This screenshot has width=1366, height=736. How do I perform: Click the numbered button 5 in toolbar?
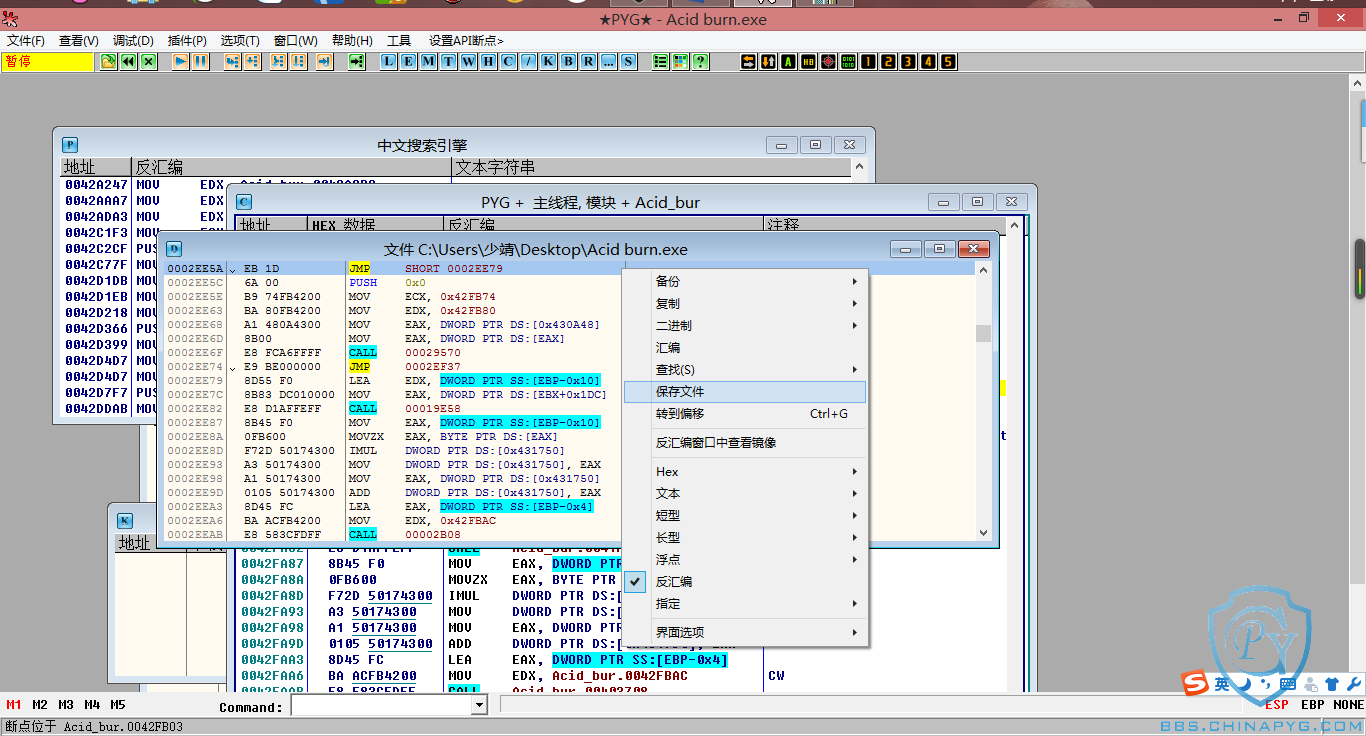point(948,62)
